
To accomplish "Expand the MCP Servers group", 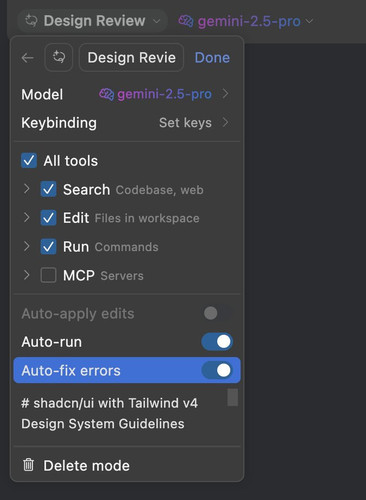I will point(27,275).
